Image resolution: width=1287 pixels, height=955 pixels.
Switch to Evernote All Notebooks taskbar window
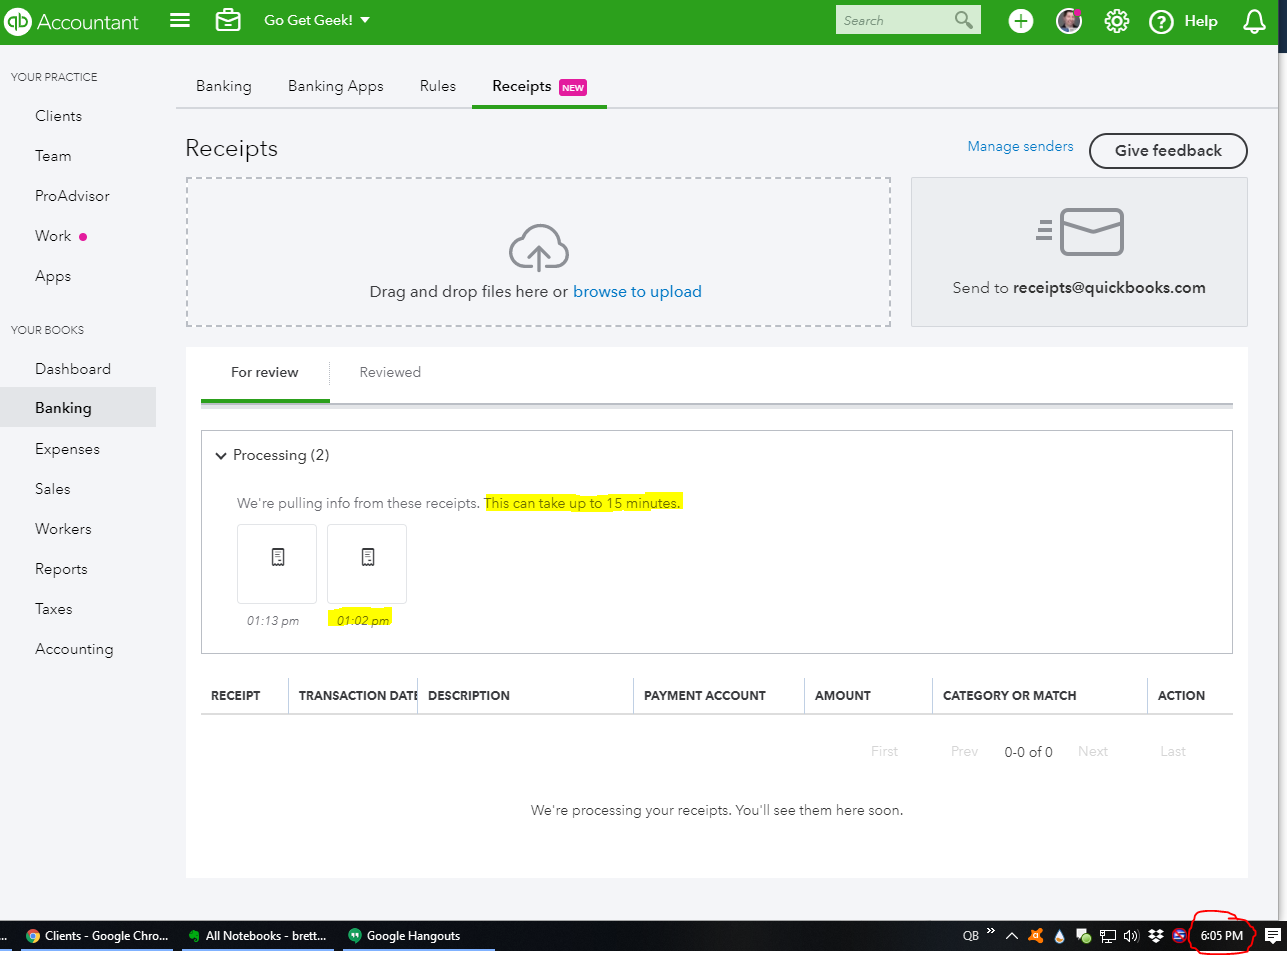258,936
